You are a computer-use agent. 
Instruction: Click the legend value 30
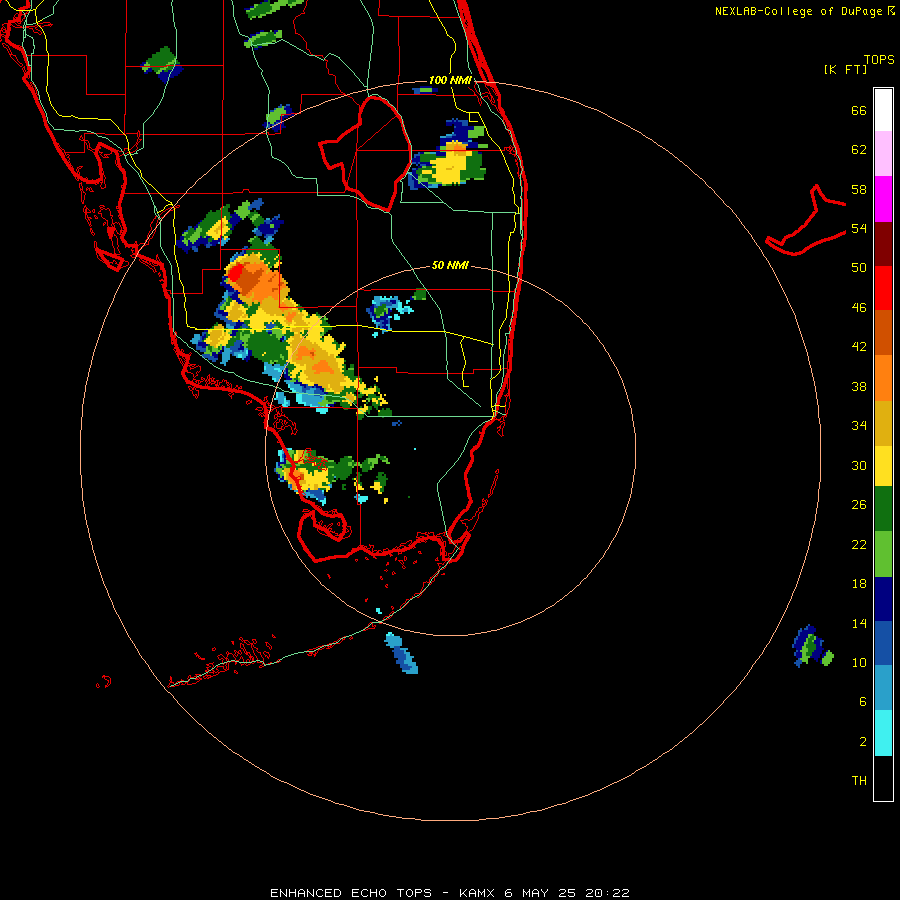coord(859,465)
